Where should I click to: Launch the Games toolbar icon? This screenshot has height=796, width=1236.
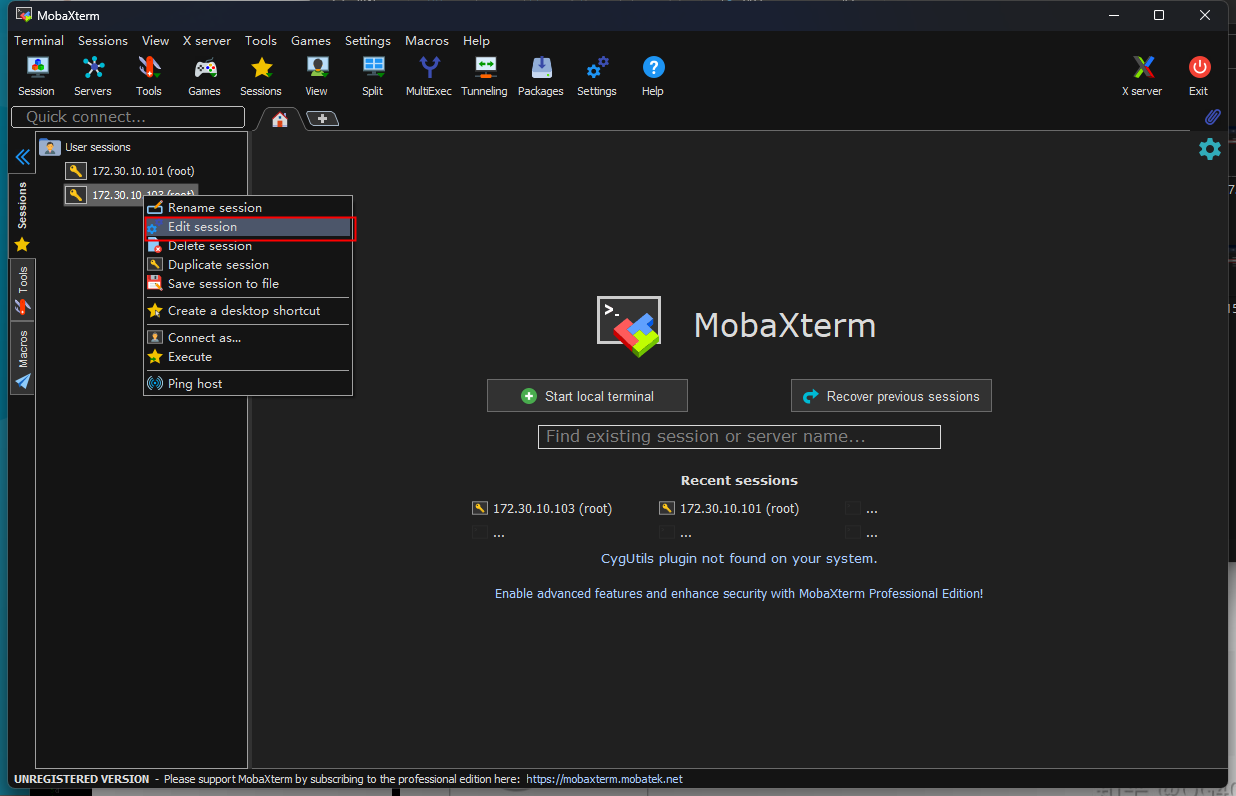(205, 76)
